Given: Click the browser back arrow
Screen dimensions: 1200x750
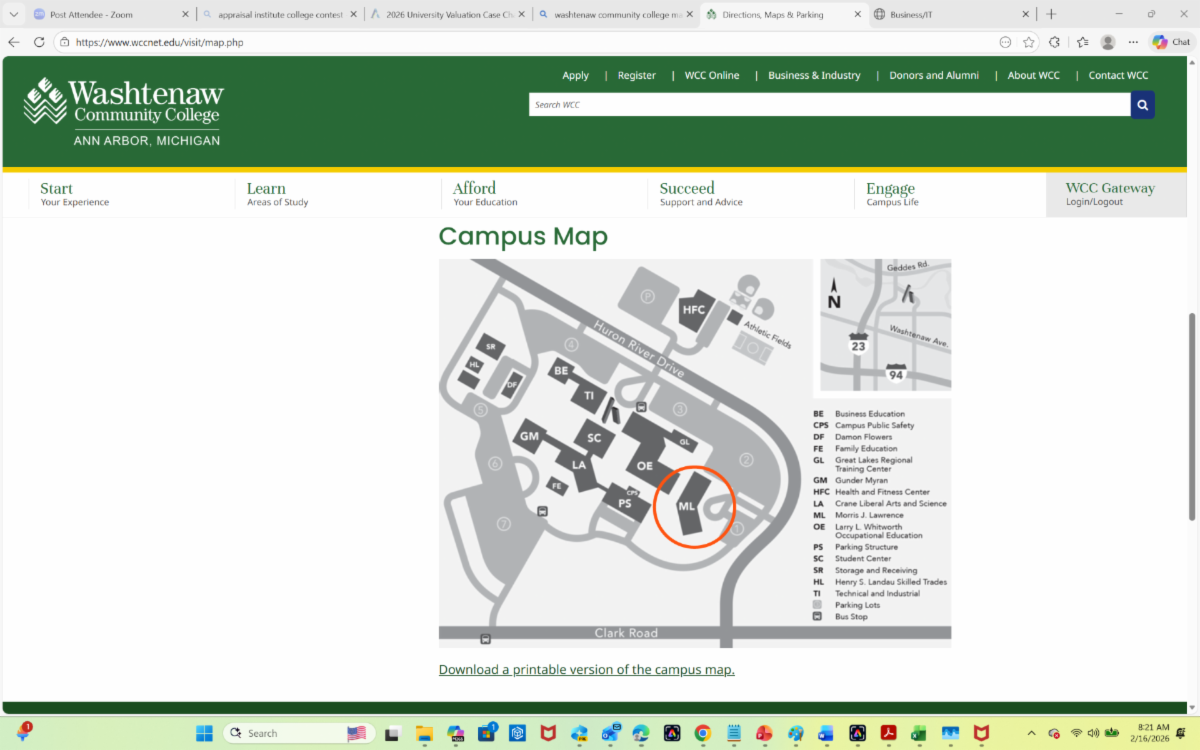Looking at the screenshot, I should (x=14, y=42).
